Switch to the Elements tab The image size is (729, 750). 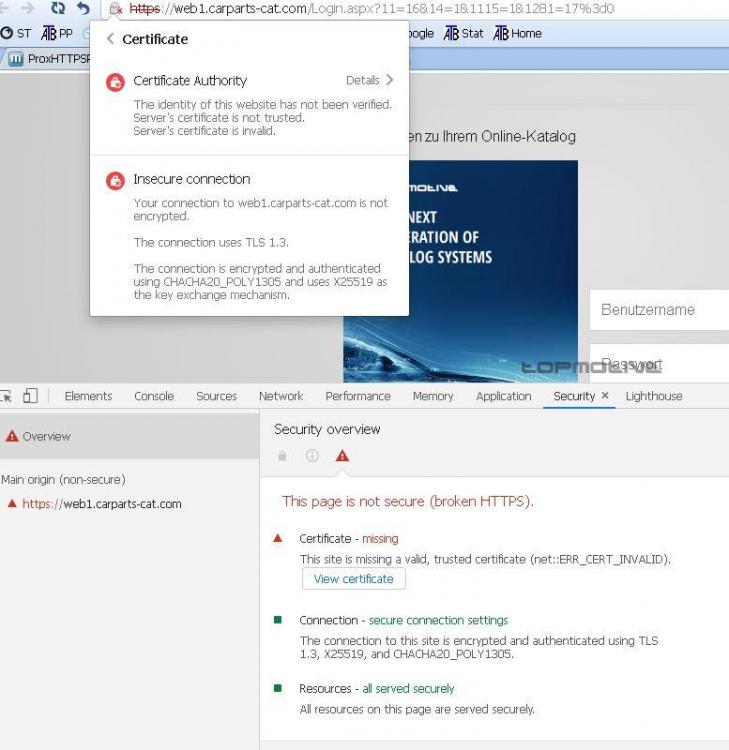tap(88, 396)
